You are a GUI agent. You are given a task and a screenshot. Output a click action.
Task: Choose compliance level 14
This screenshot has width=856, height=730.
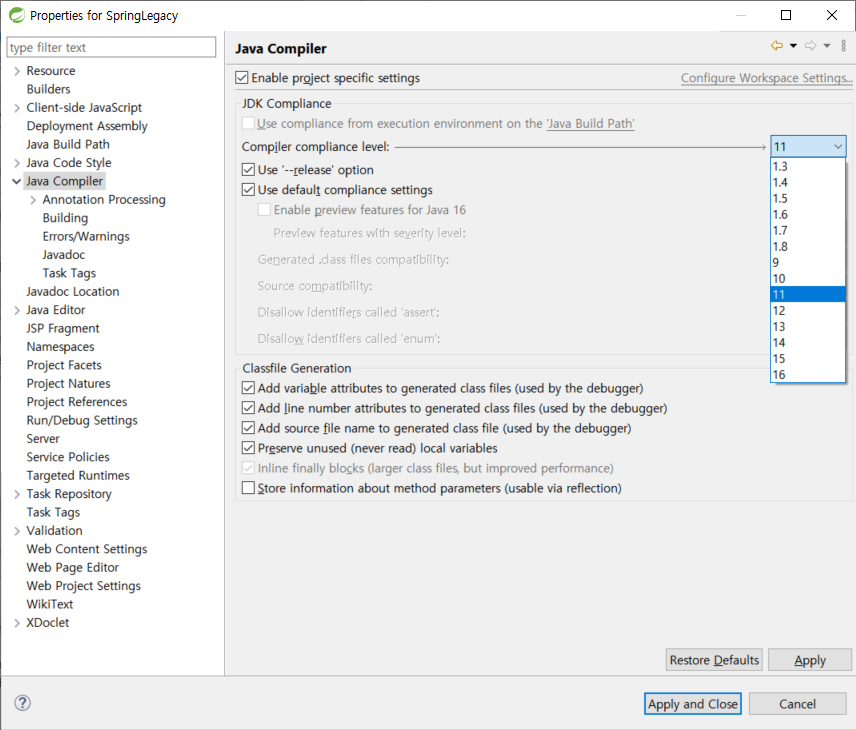point(808,342)
